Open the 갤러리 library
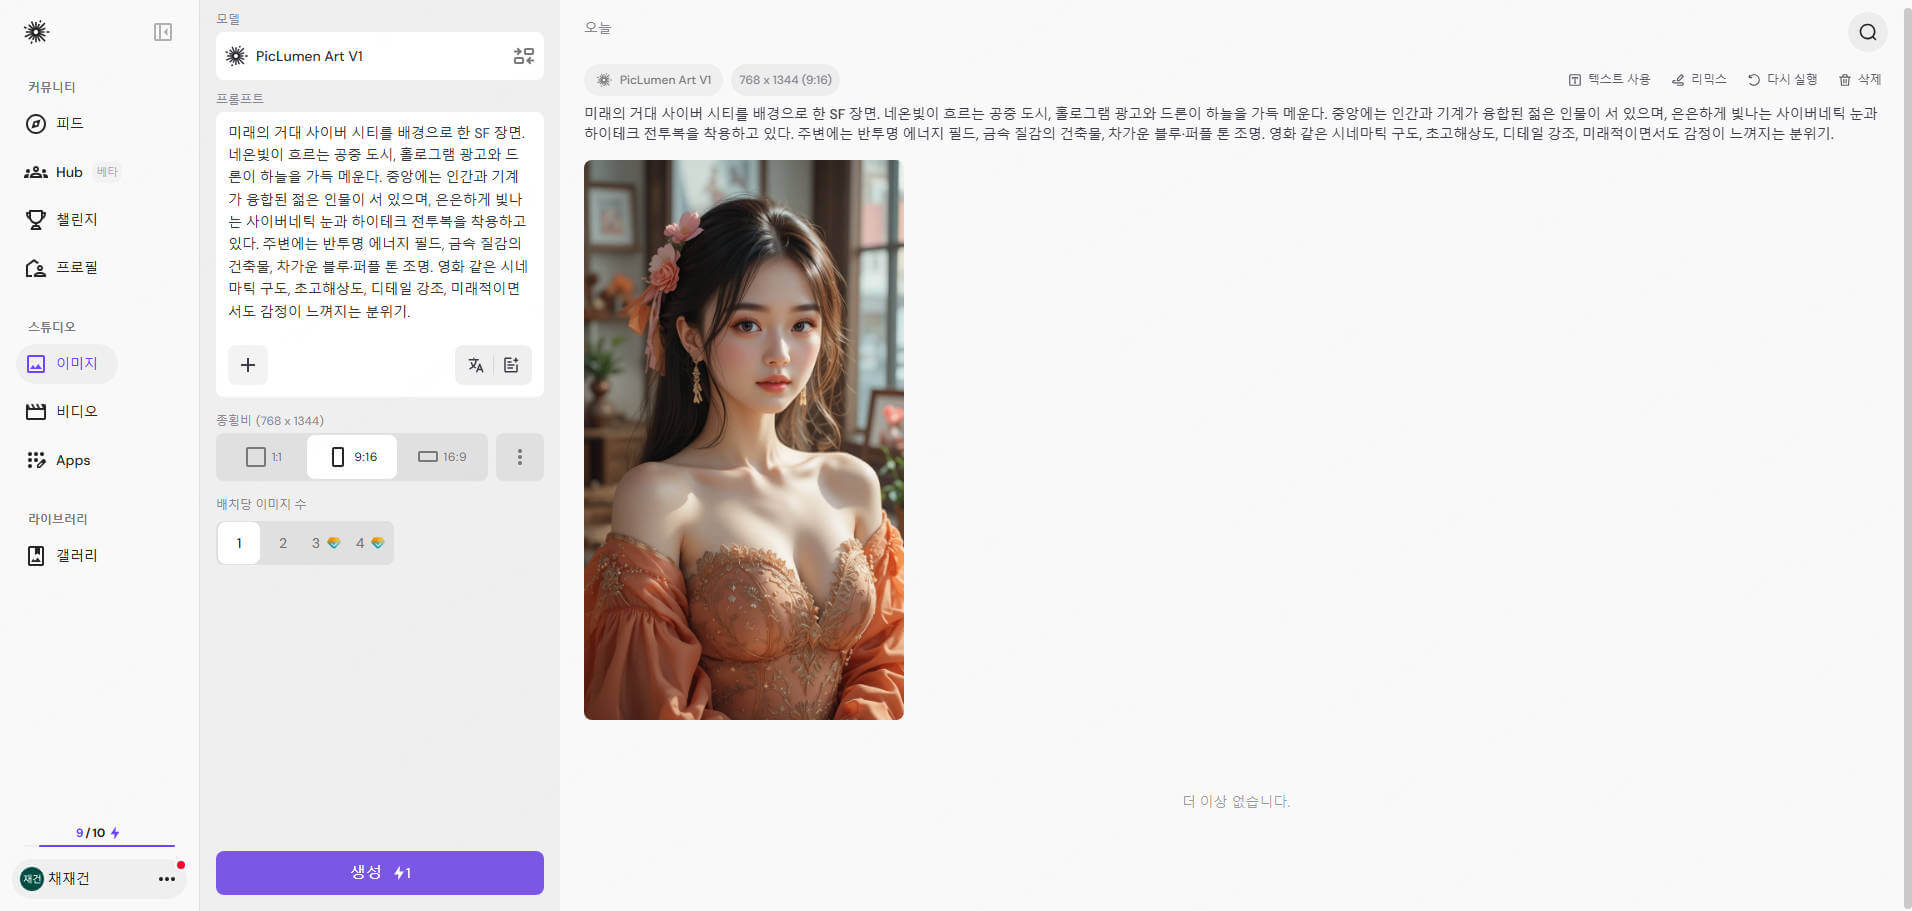1912x911 pixels. coord(75,555)
